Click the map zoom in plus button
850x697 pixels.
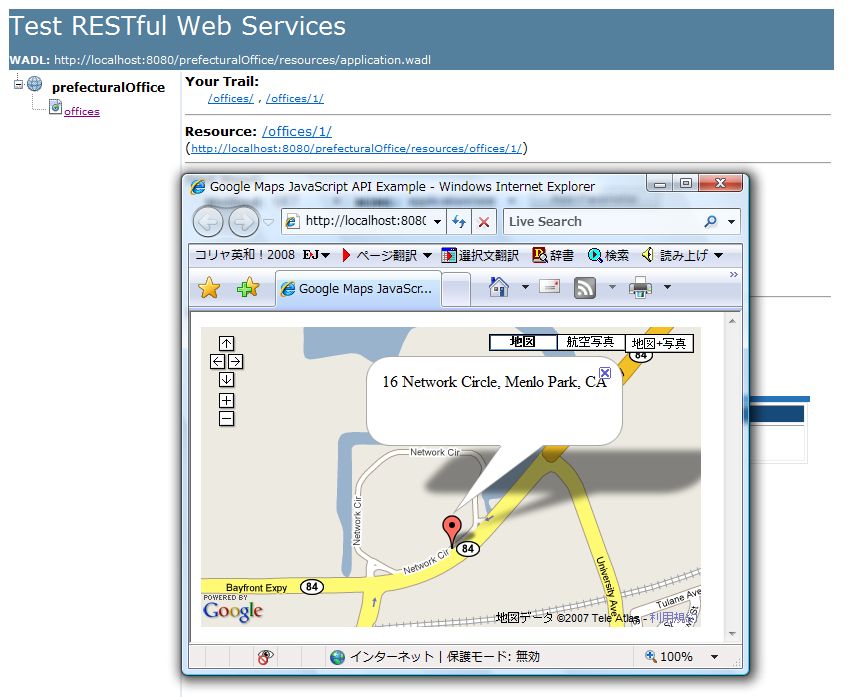click(226, 401)
